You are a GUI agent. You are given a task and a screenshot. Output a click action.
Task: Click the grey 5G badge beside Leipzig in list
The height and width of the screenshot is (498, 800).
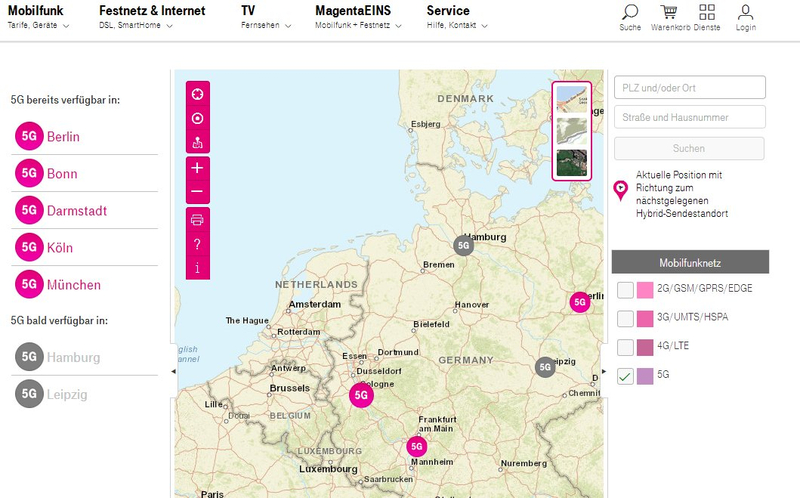click(29, 393)
